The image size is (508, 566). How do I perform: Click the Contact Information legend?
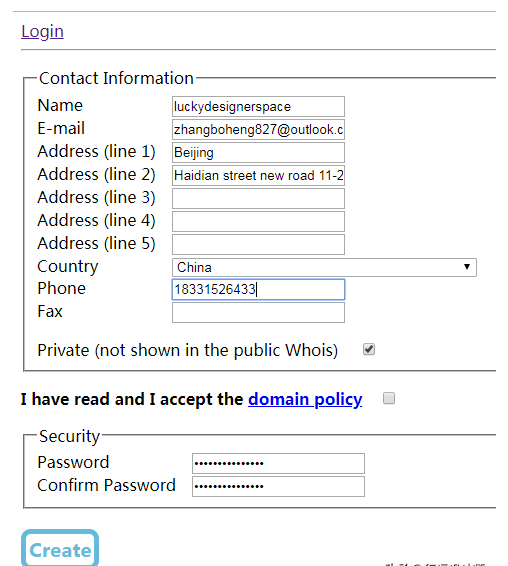coord(116,78)
